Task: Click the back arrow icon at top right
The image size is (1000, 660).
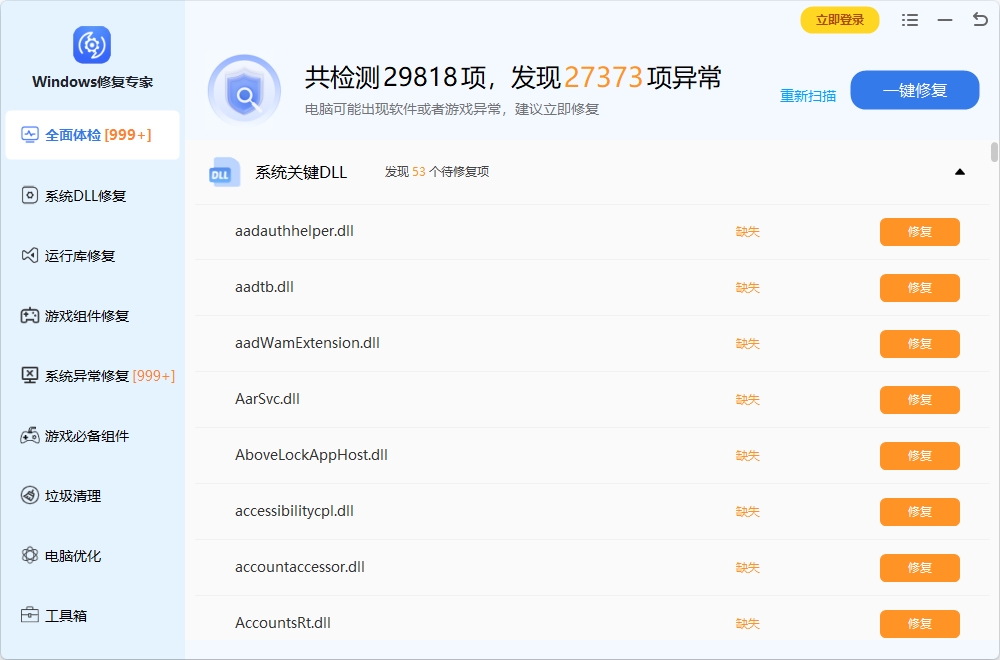Action: 979,20
